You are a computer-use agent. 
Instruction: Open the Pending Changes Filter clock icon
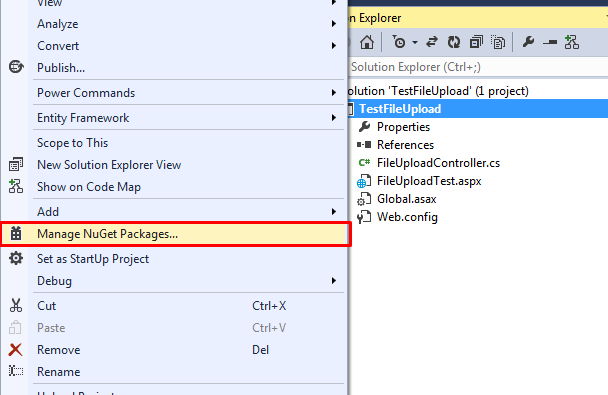pyautogui.click(x=399, y=42)
